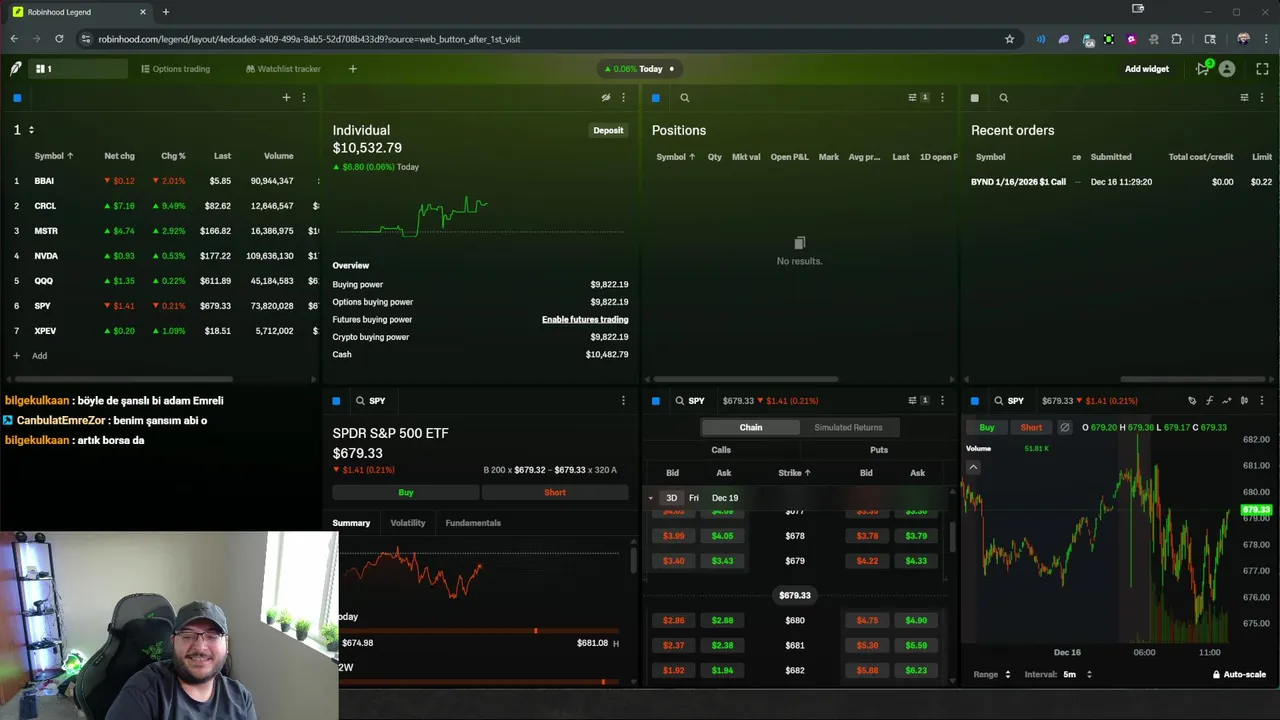Viewport: 1280px width, 720px height.
Task: Change chart type candlestick icon
Action: pyautogui.click(x=1244, y=401)
